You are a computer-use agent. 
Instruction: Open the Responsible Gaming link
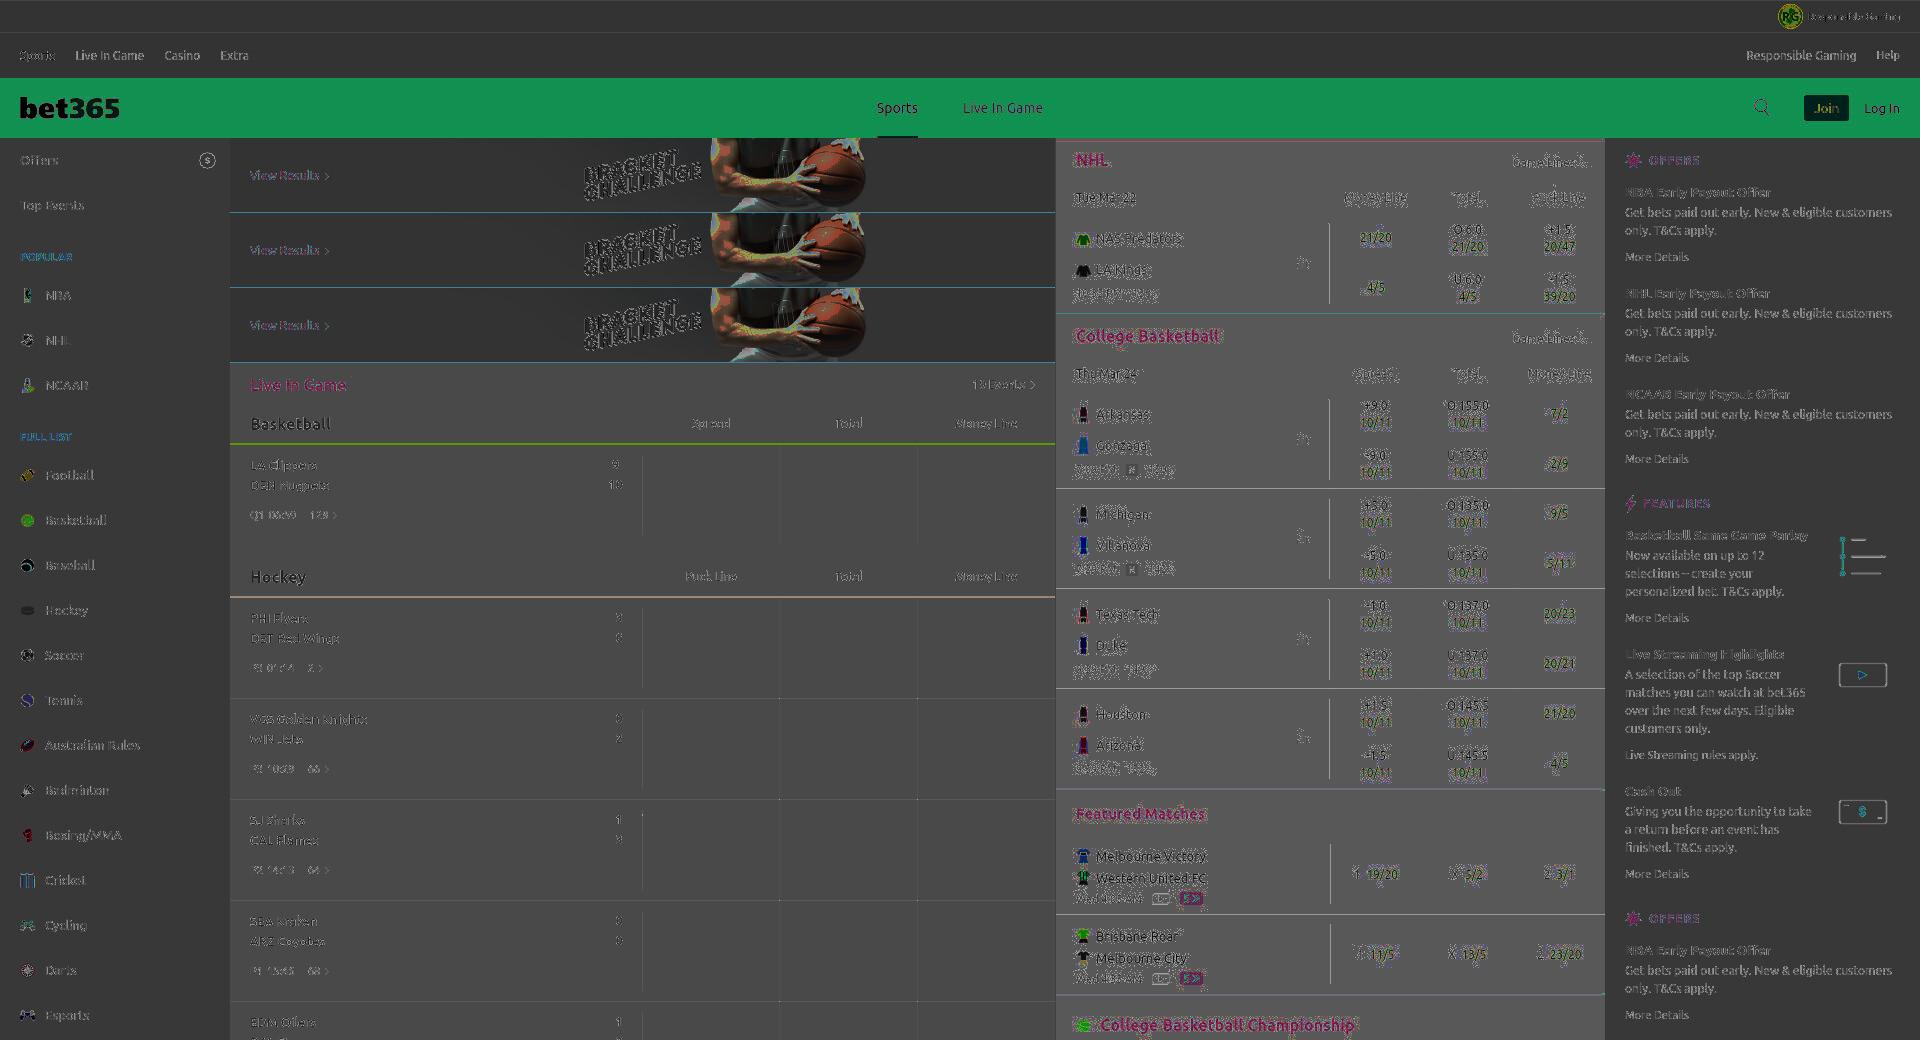(x=1800, y=56)
